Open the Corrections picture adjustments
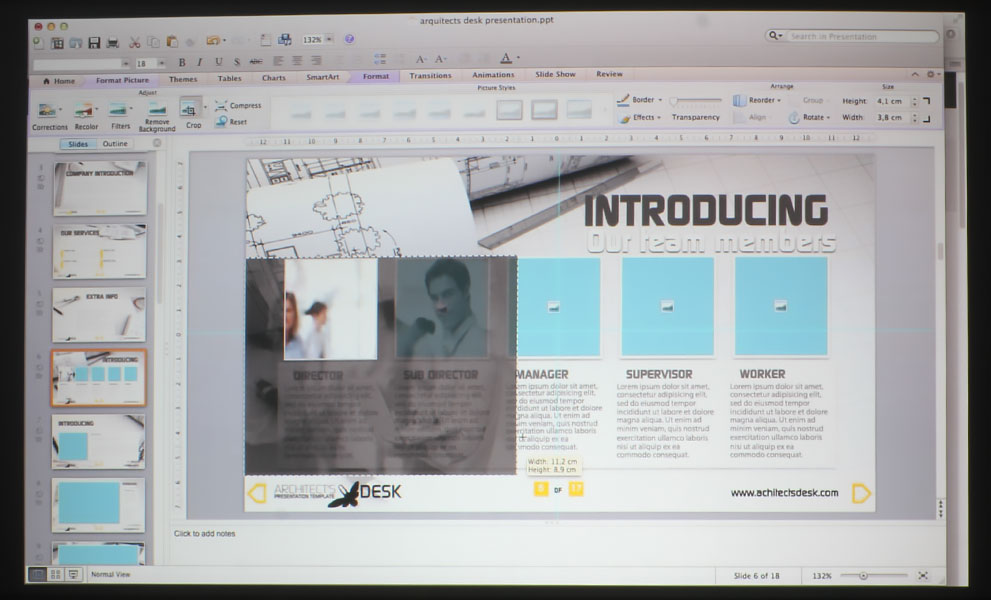 click(47, 111)
